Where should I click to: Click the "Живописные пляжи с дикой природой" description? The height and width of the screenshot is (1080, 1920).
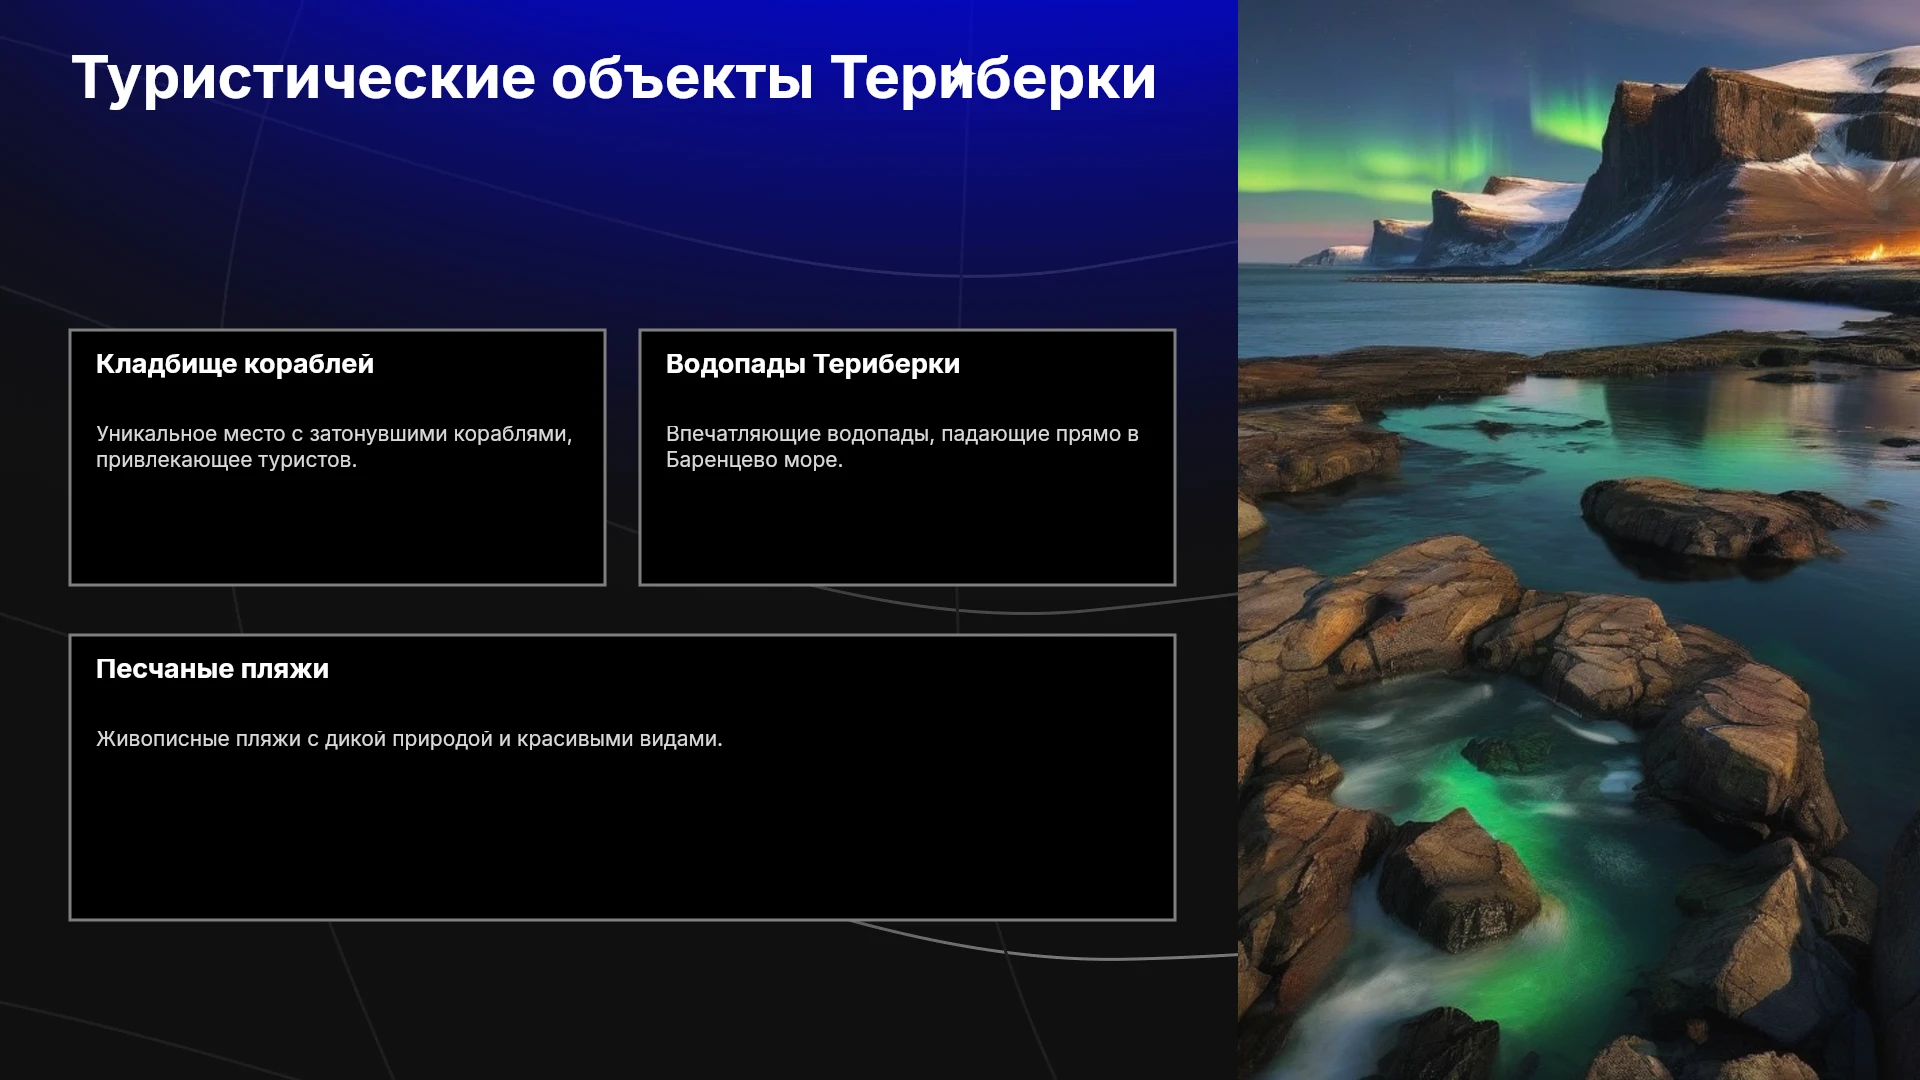[x=409, y=739]
